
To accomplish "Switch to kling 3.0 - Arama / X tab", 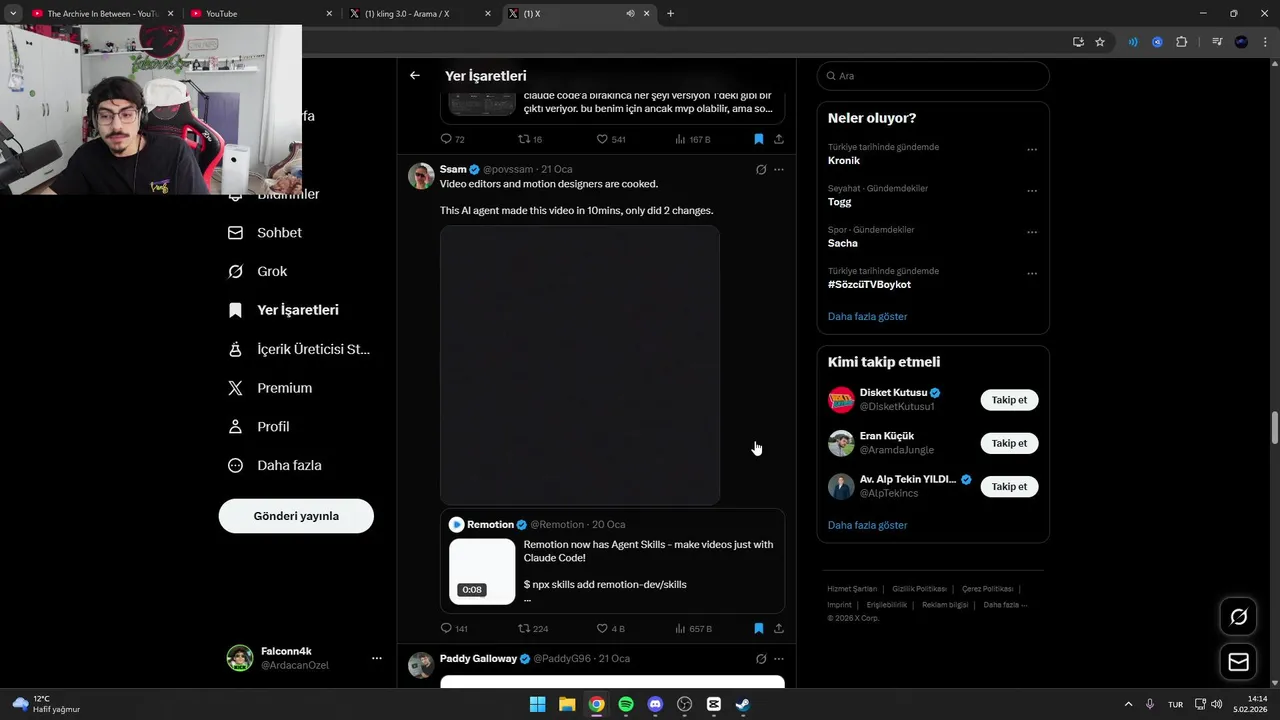I will [x=420, y=14].
